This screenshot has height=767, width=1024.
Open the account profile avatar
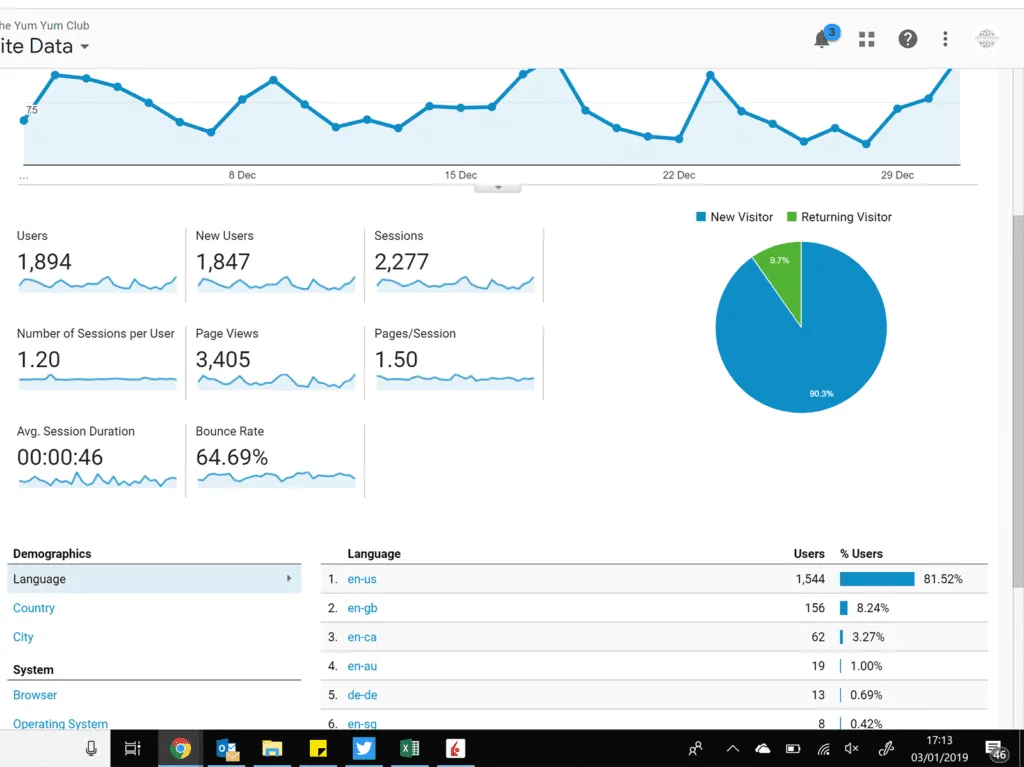tap(986, 39)
